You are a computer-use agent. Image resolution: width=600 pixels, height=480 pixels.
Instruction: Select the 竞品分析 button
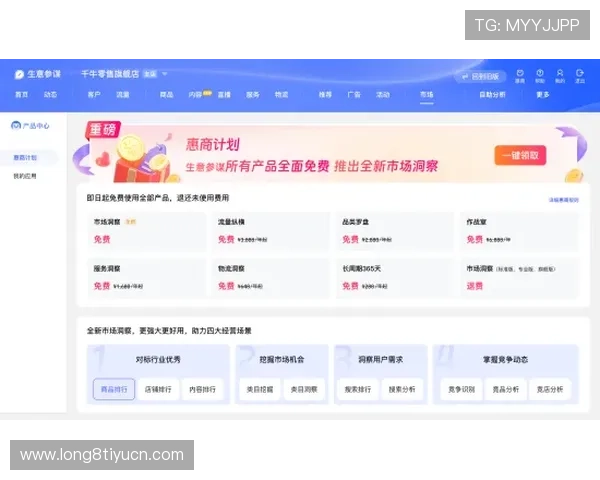click(505, 389)
